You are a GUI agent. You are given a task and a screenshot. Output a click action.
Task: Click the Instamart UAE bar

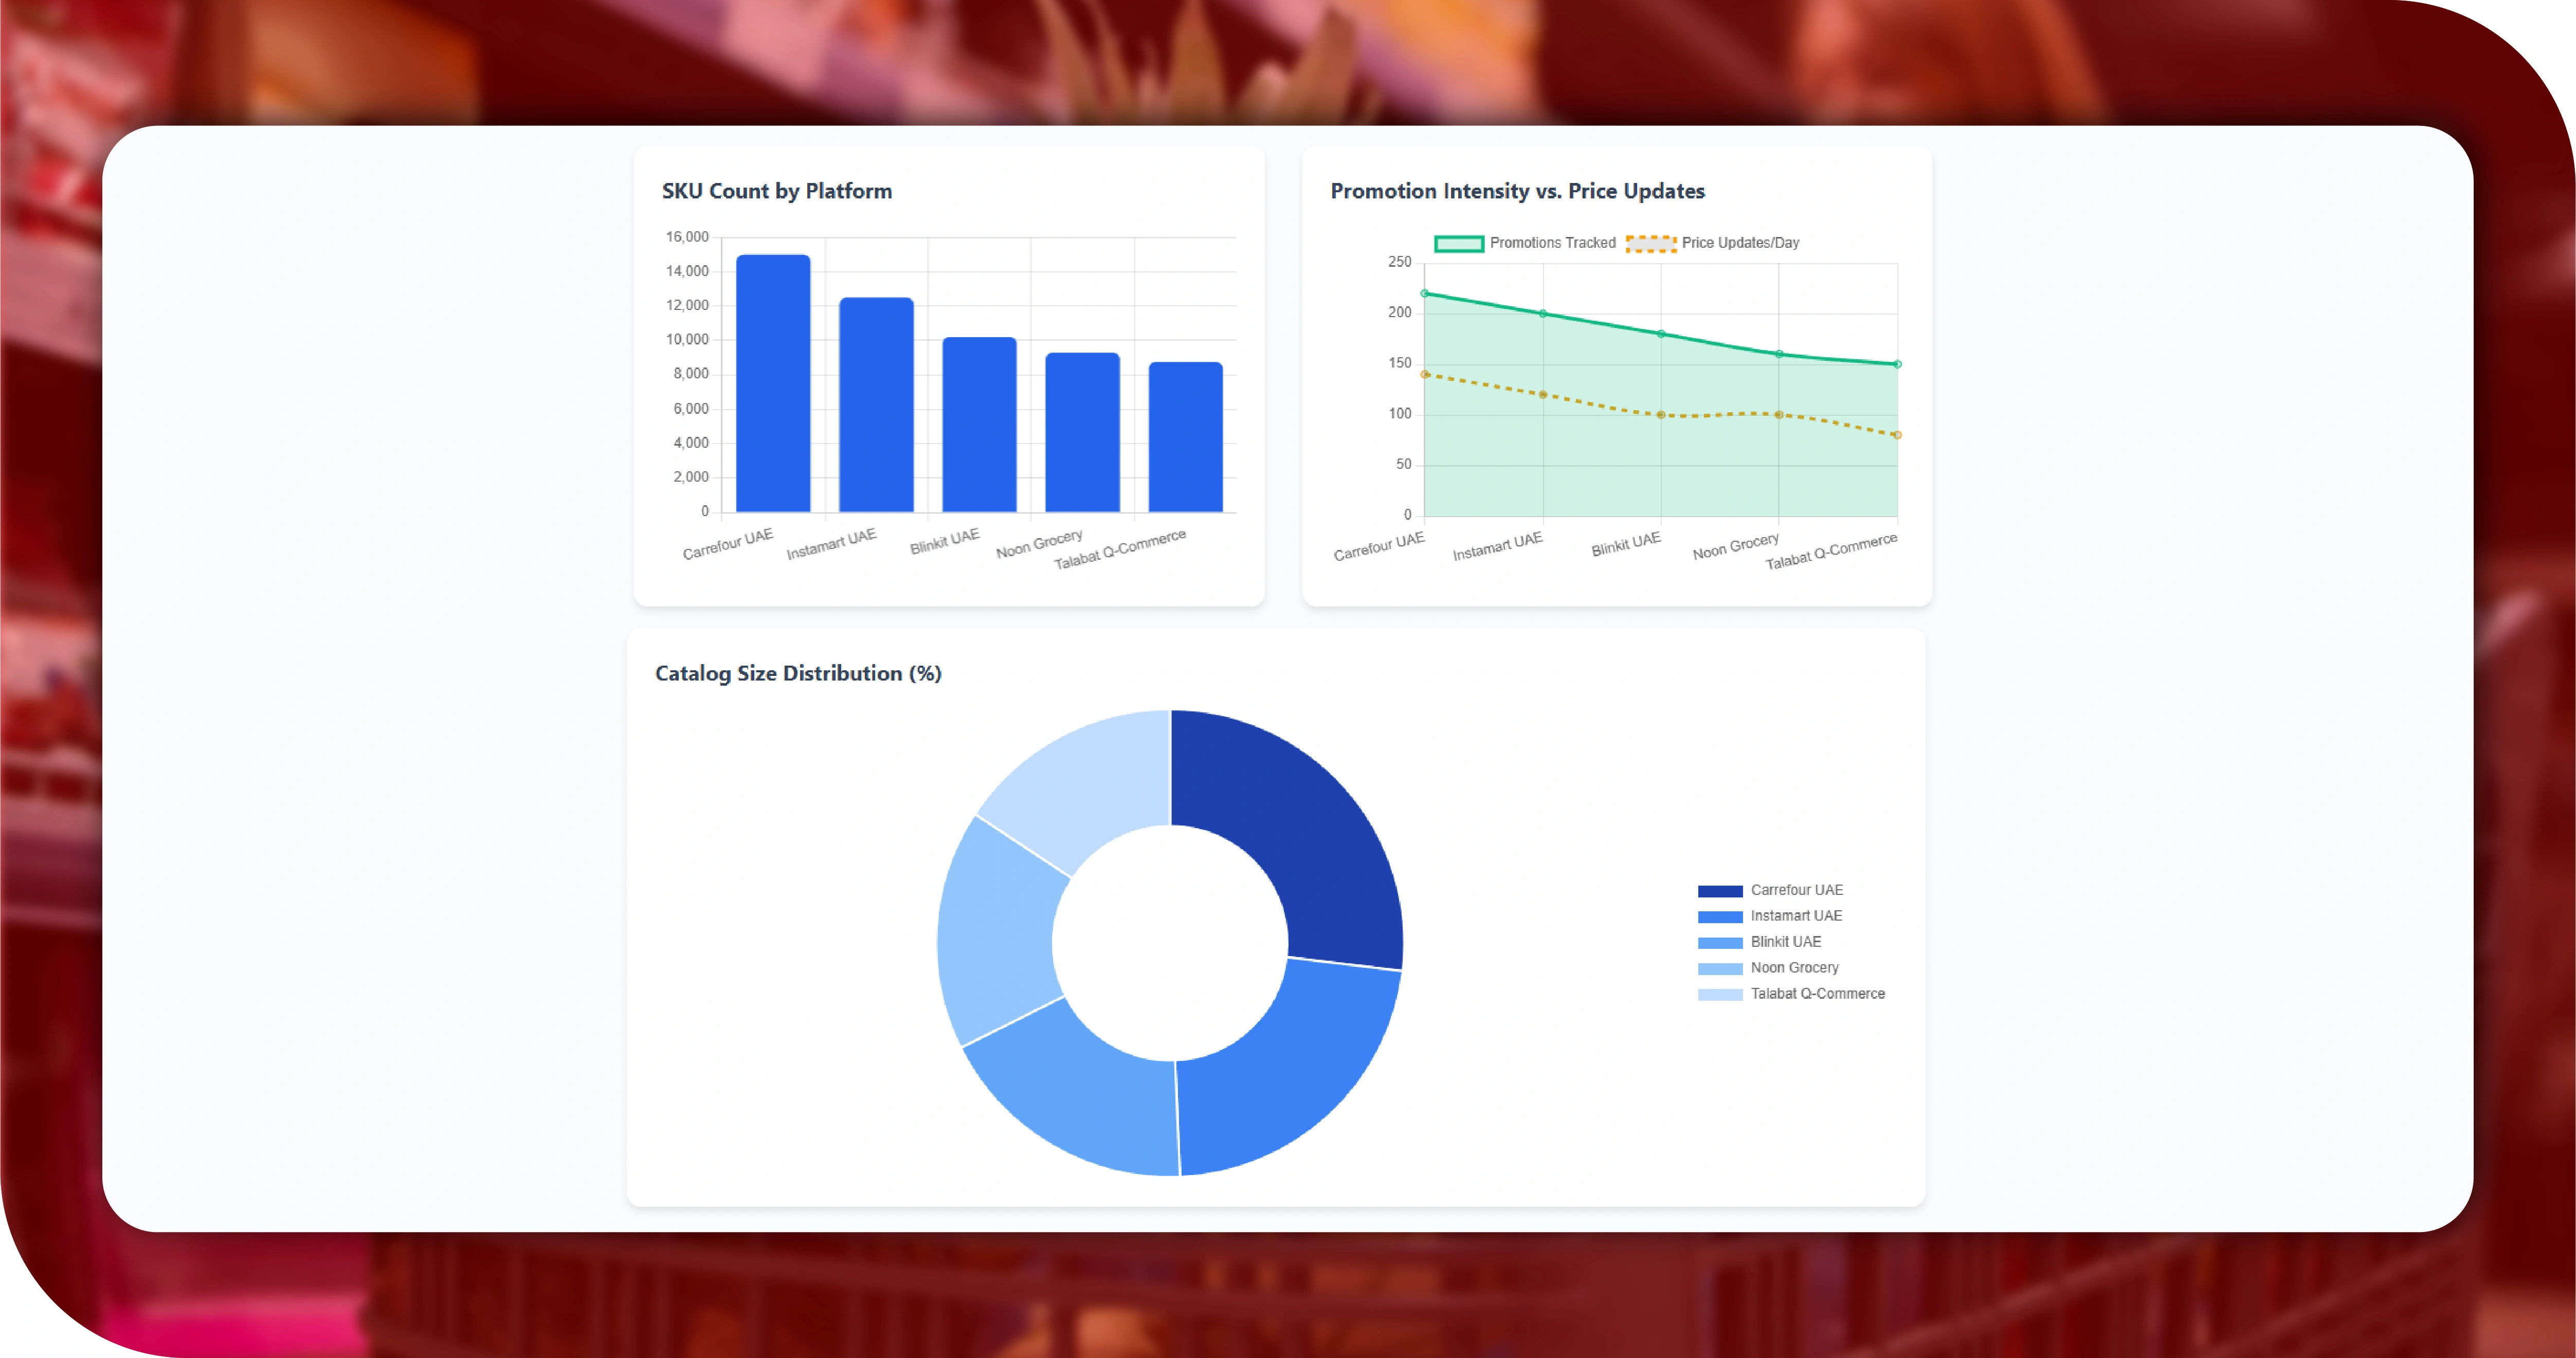876,405
